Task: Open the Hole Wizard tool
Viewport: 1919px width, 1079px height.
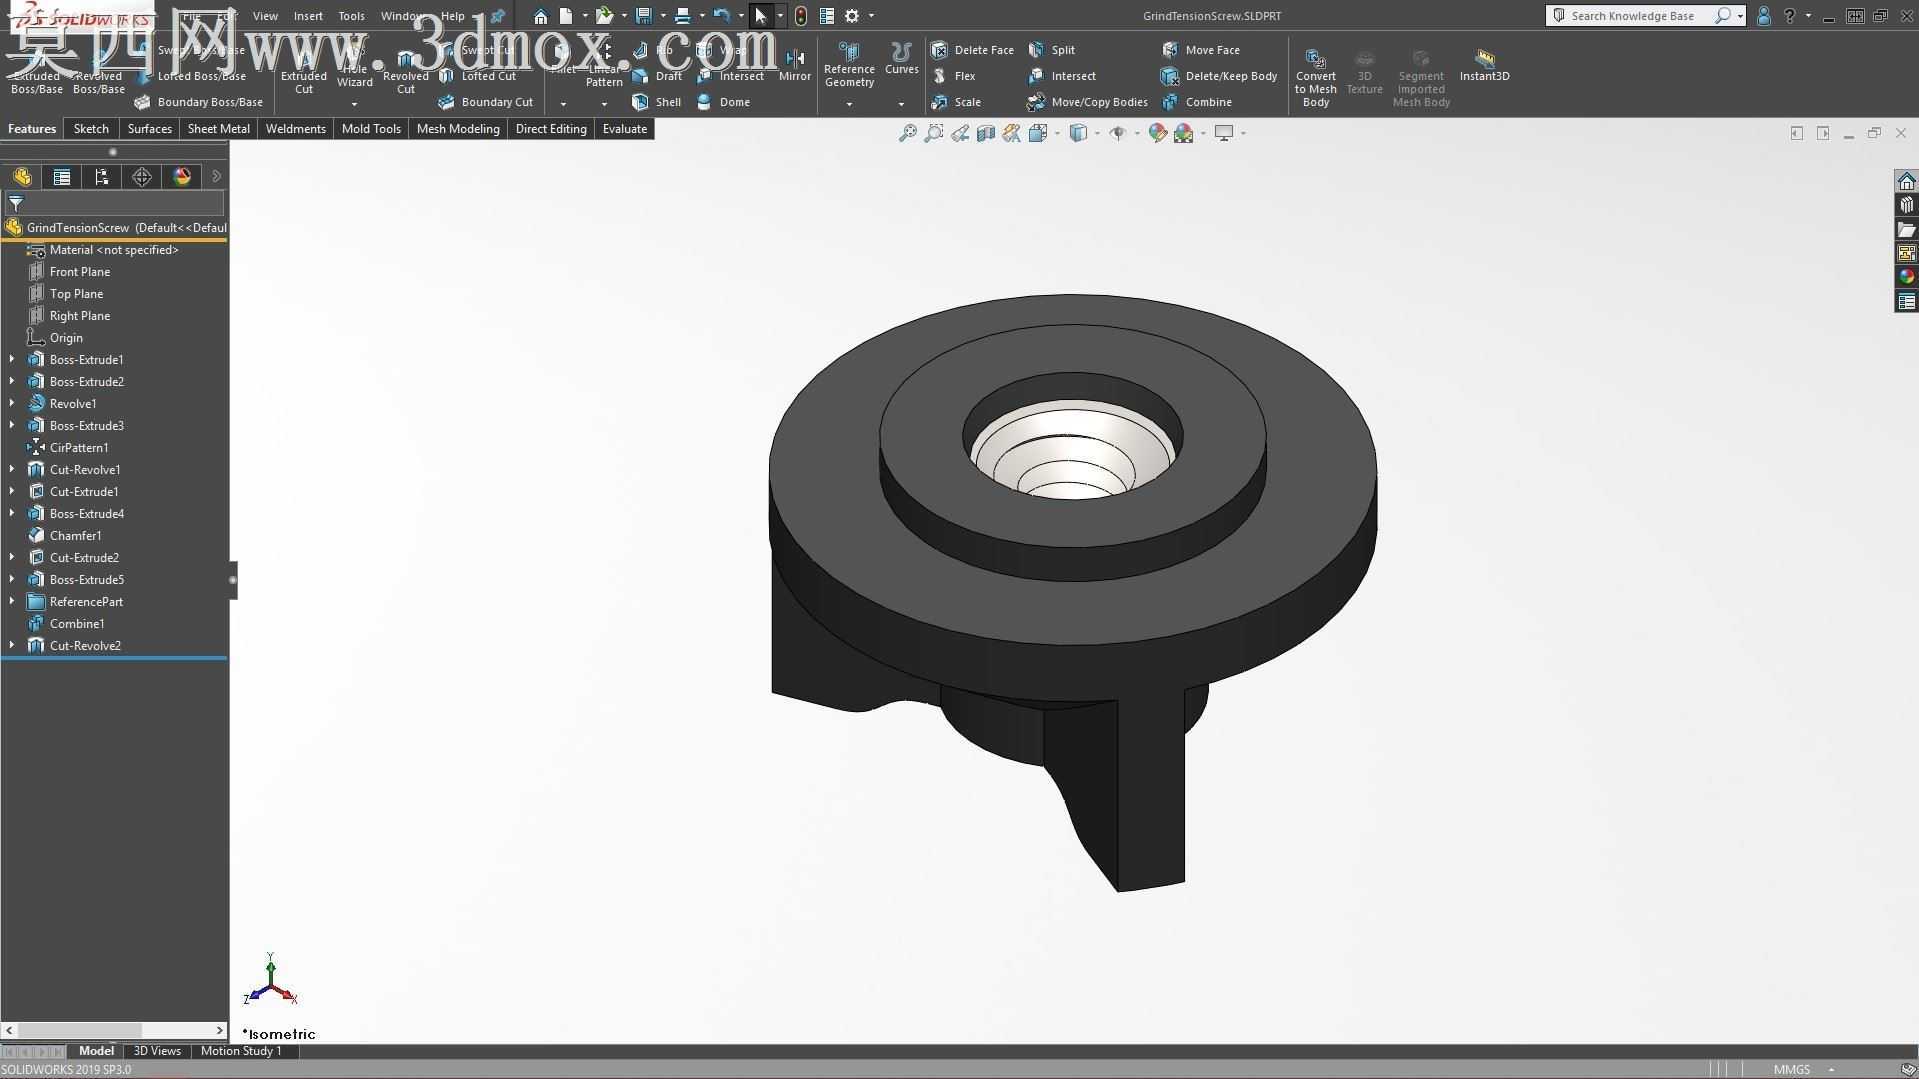Action: coord(354,68)
